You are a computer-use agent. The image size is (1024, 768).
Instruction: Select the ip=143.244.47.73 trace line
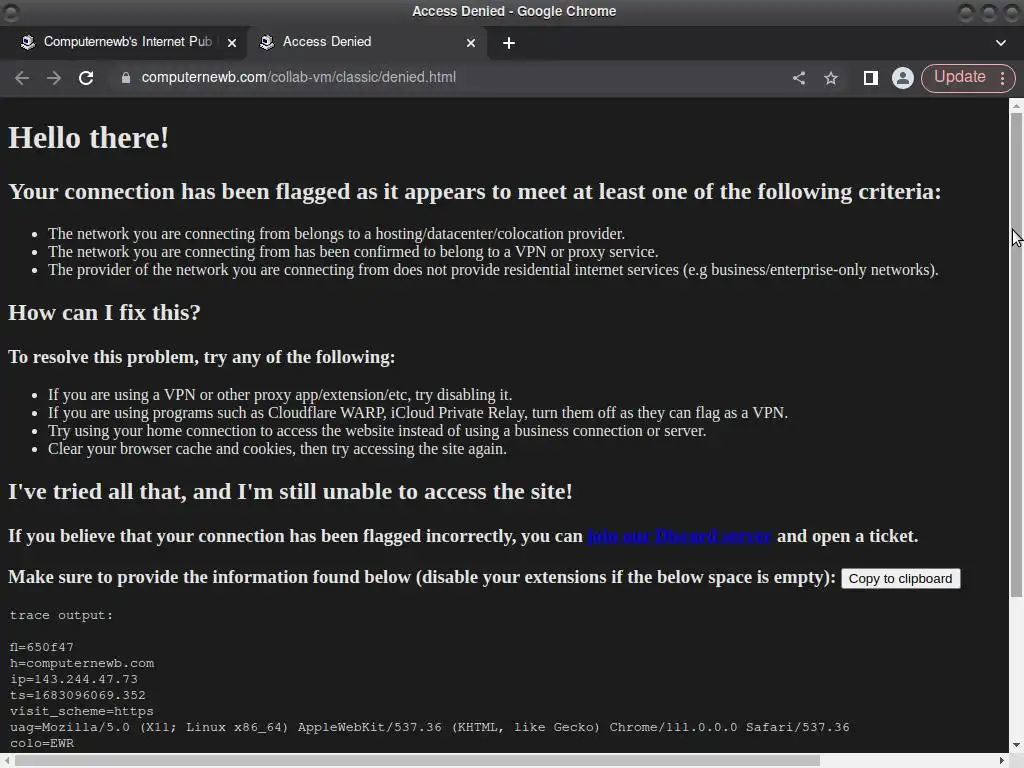tap(74, 679)
